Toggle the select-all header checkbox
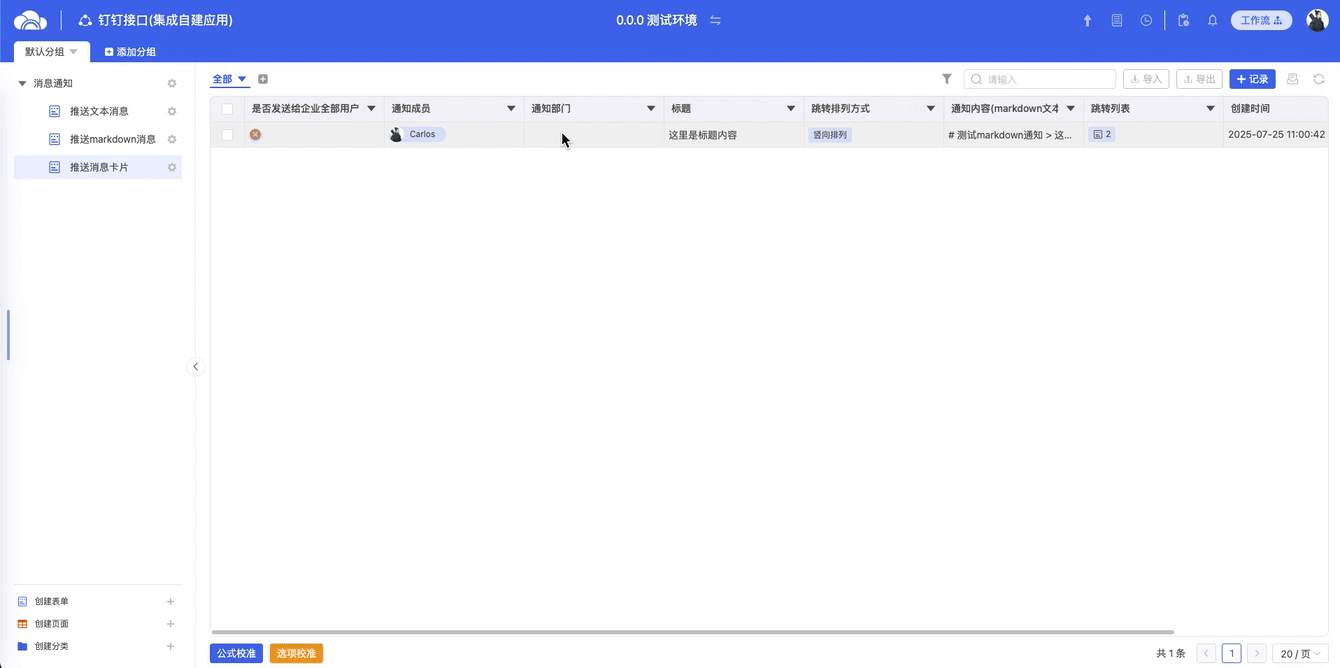This screenshot has height=668, width=1340. [x=227, y=109]
